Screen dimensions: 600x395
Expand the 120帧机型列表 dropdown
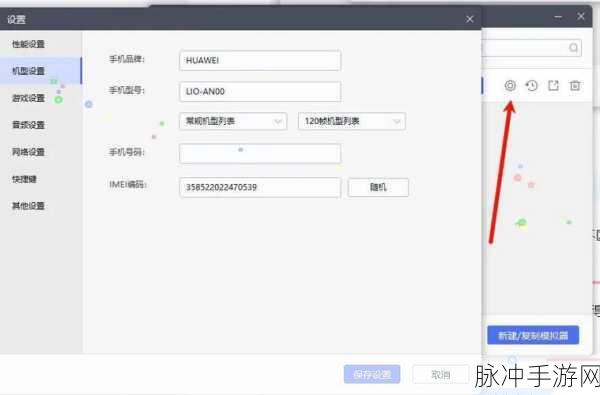[x=352, y=121]
